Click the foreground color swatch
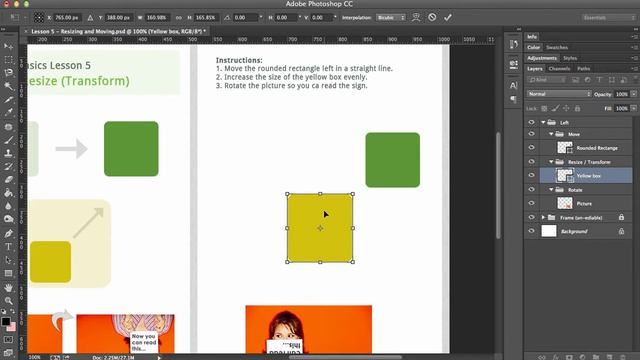640x360 pixels. click(6, 322)
